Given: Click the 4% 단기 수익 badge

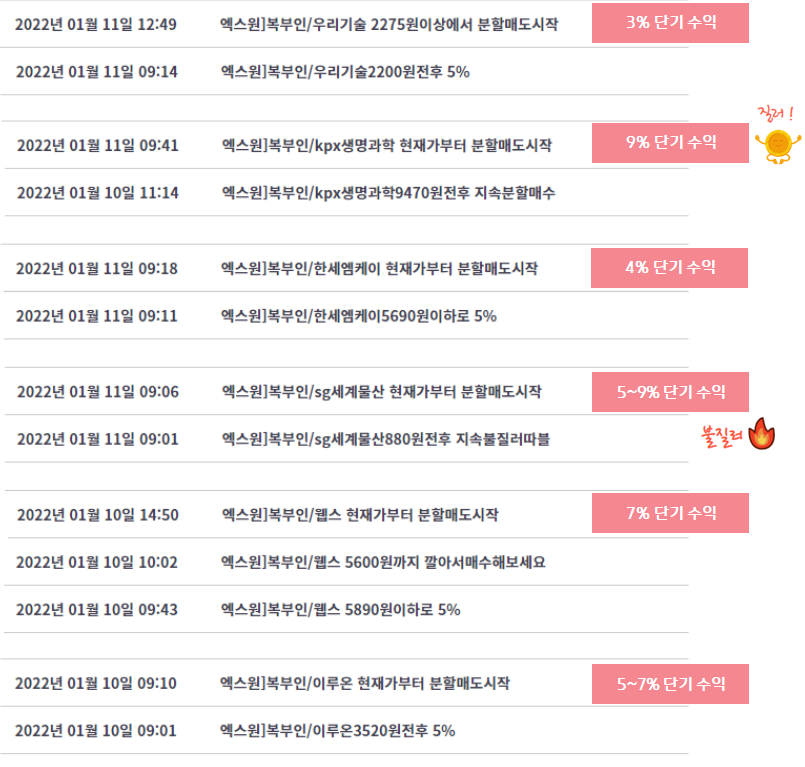Looking at the screenshot, I should point(669,268).
